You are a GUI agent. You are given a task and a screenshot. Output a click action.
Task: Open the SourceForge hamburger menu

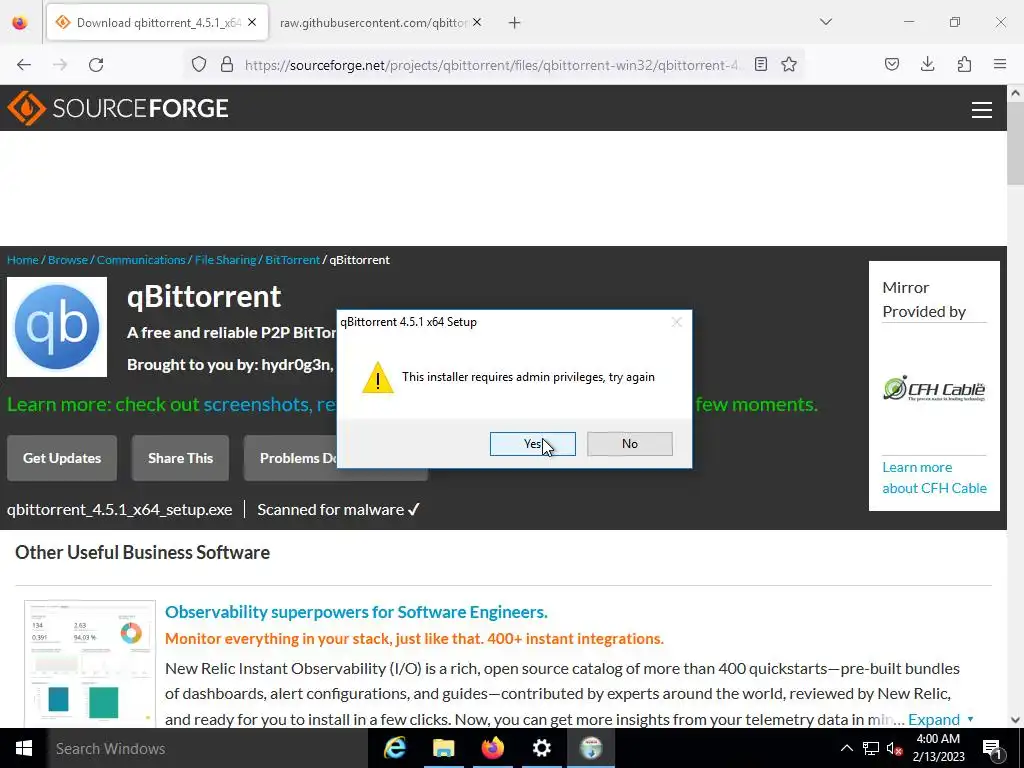(982, 110)
